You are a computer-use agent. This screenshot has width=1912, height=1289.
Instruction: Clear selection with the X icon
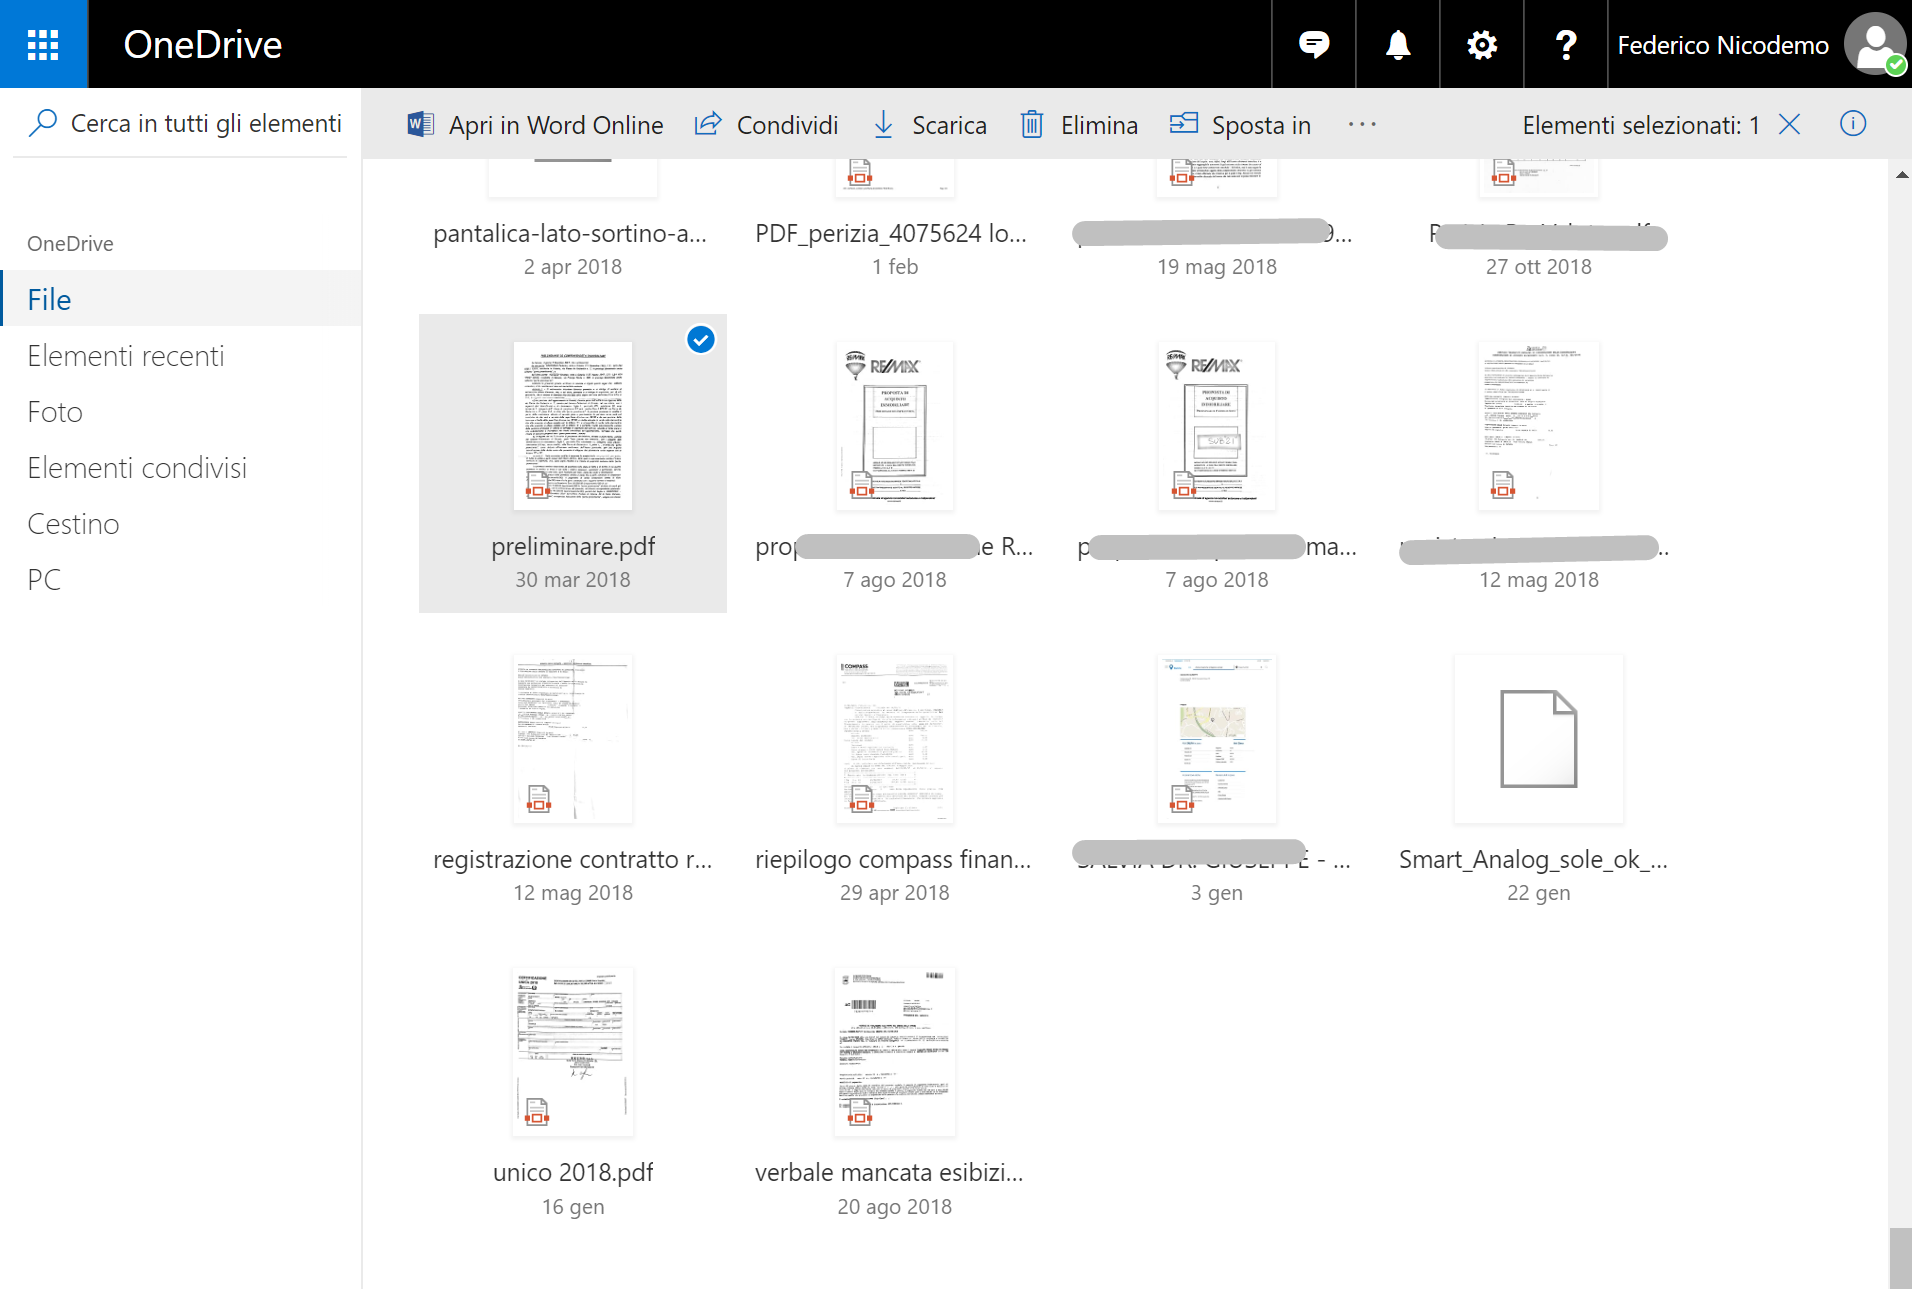[1790, 124]
